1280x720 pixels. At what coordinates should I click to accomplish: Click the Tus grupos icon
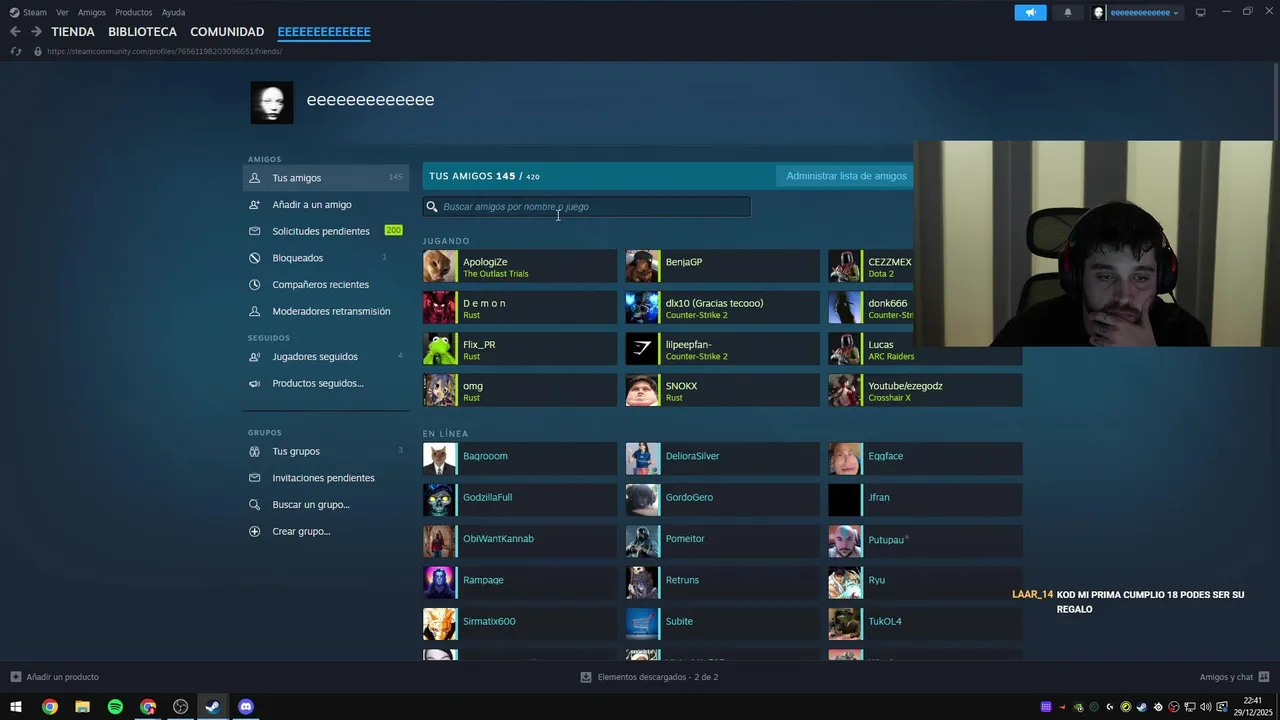click(254, 451)
